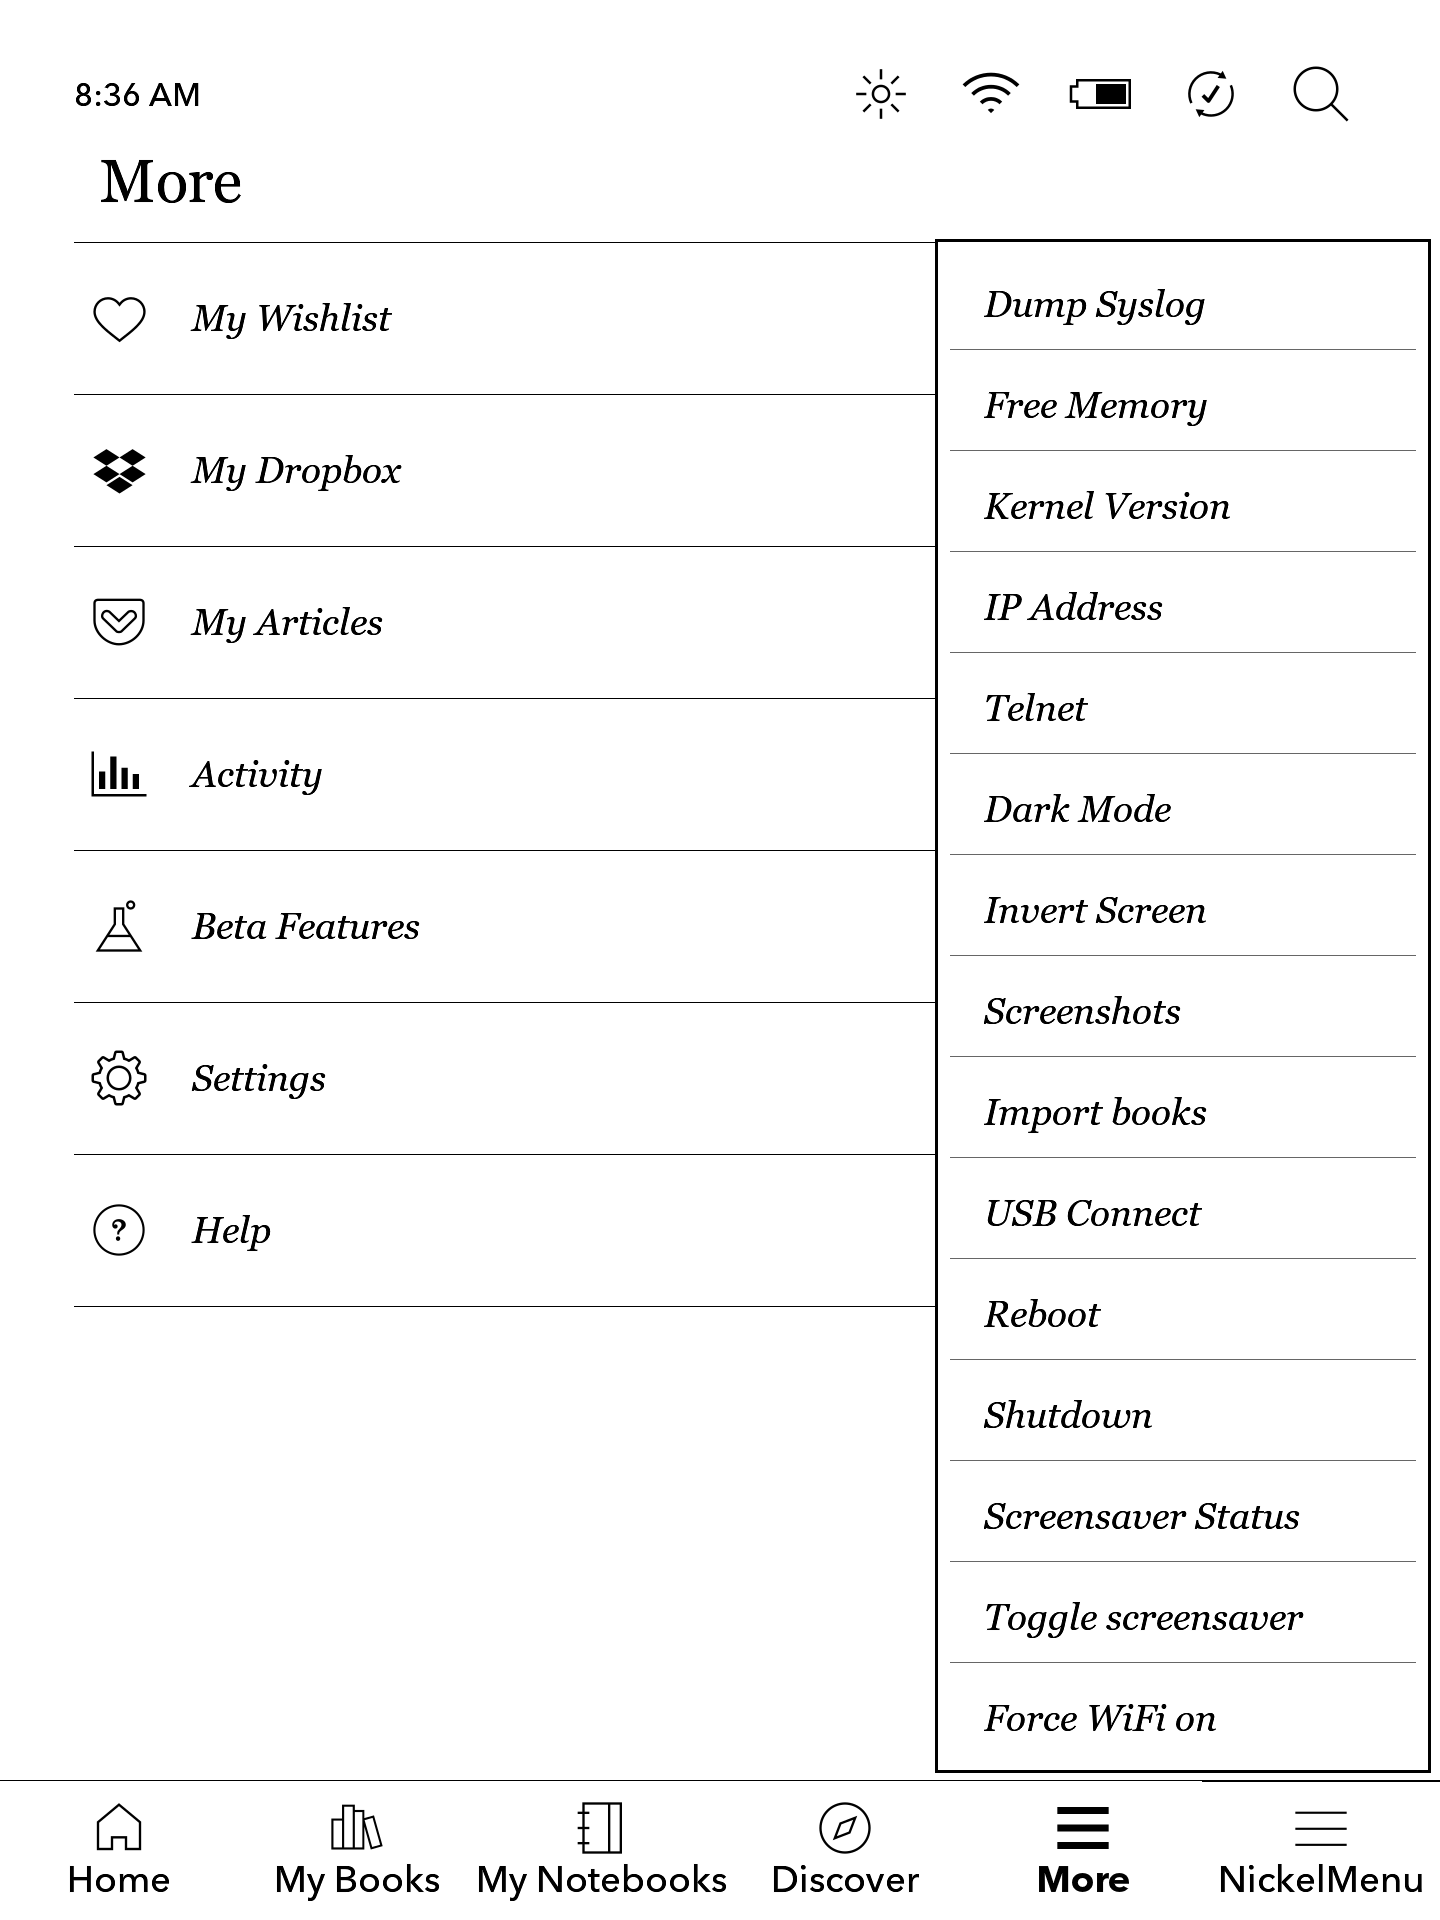Open the Activity entry
This screenshot has width=1440, height=1920.
tap(257, 774)
